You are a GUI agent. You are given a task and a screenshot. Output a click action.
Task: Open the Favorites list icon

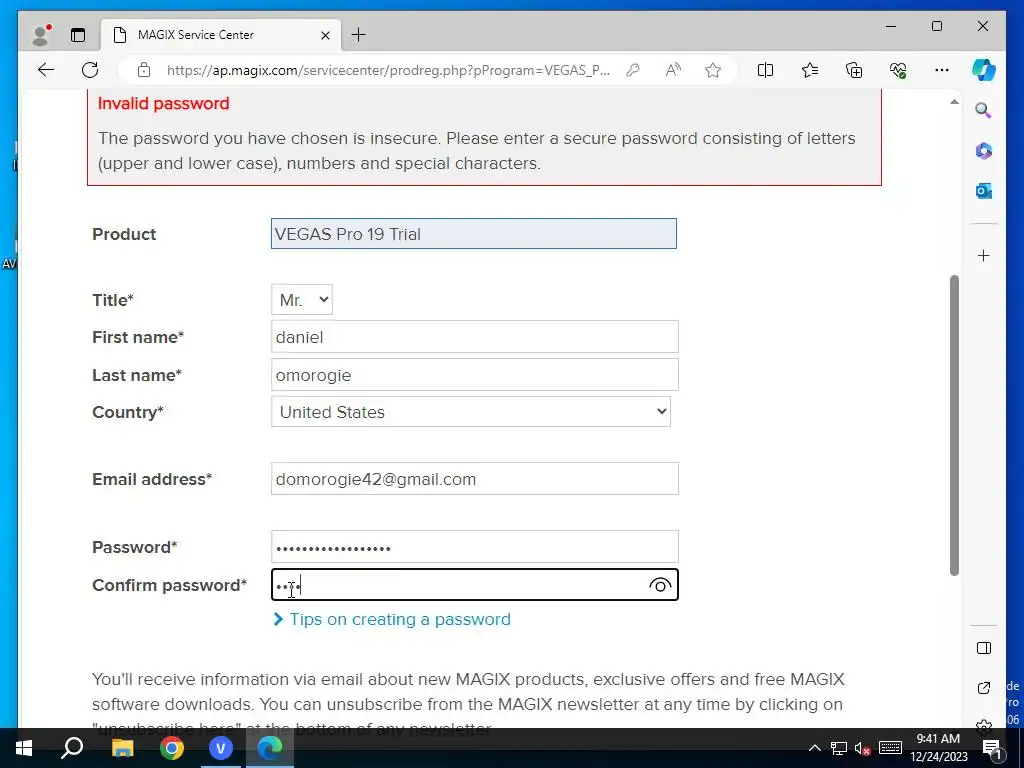[x=810, y=70]
